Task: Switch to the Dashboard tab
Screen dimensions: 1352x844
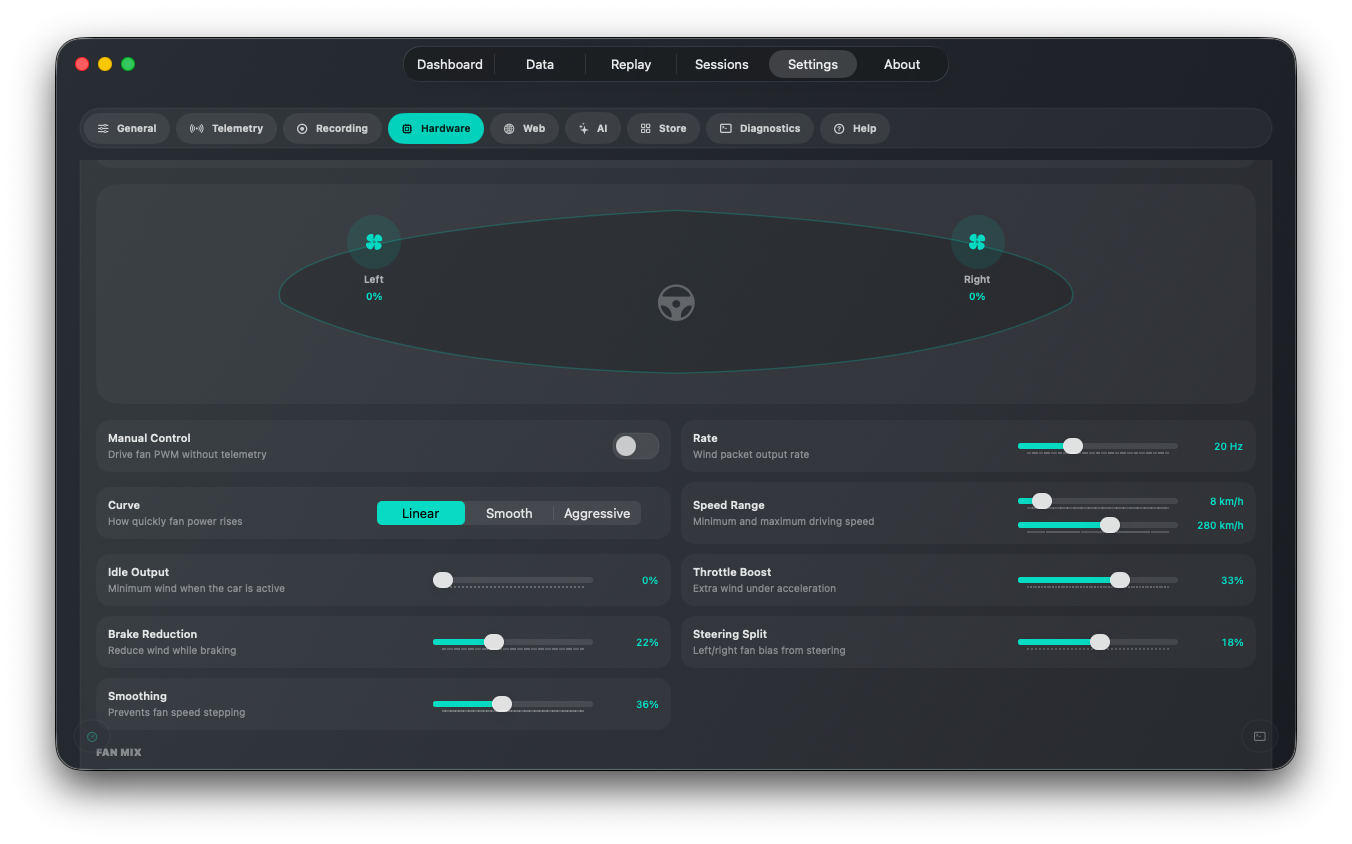Action: coord(450,64)
